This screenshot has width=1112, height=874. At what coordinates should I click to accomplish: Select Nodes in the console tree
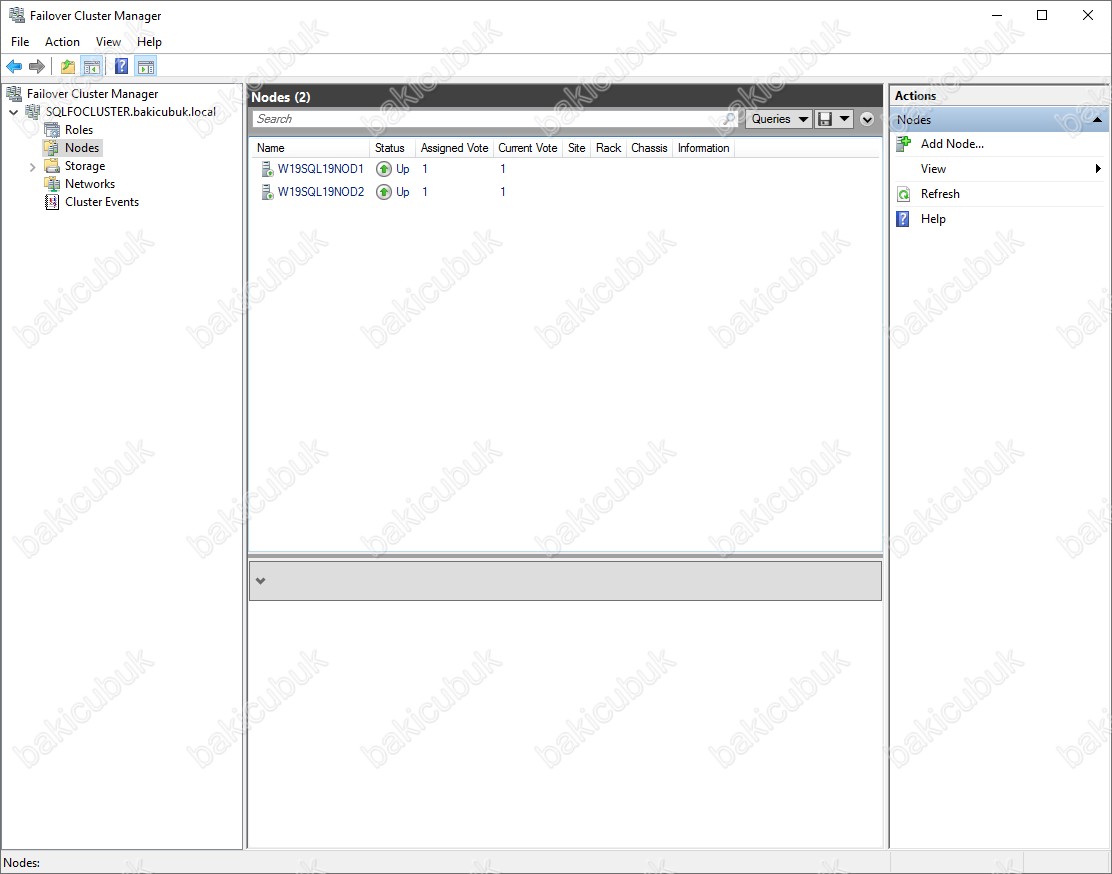82,148
